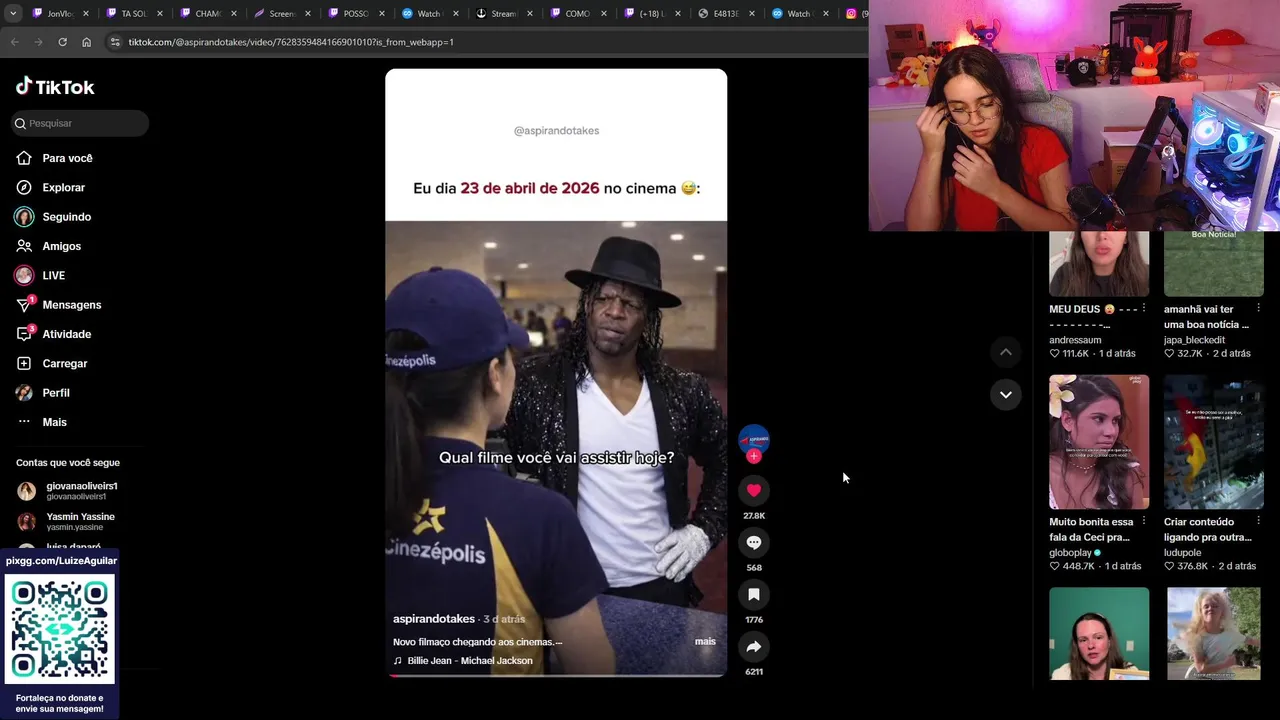This screenshot has height=720, width=1280.
Task: Open aspirandotakes username on video
Action: pyautogui.click(x=434, y=619)
